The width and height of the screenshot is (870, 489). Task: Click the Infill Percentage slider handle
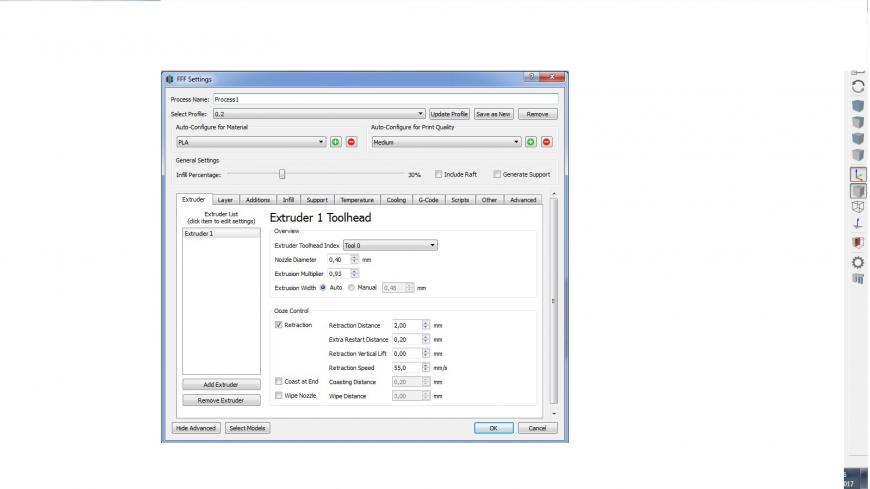282,174
